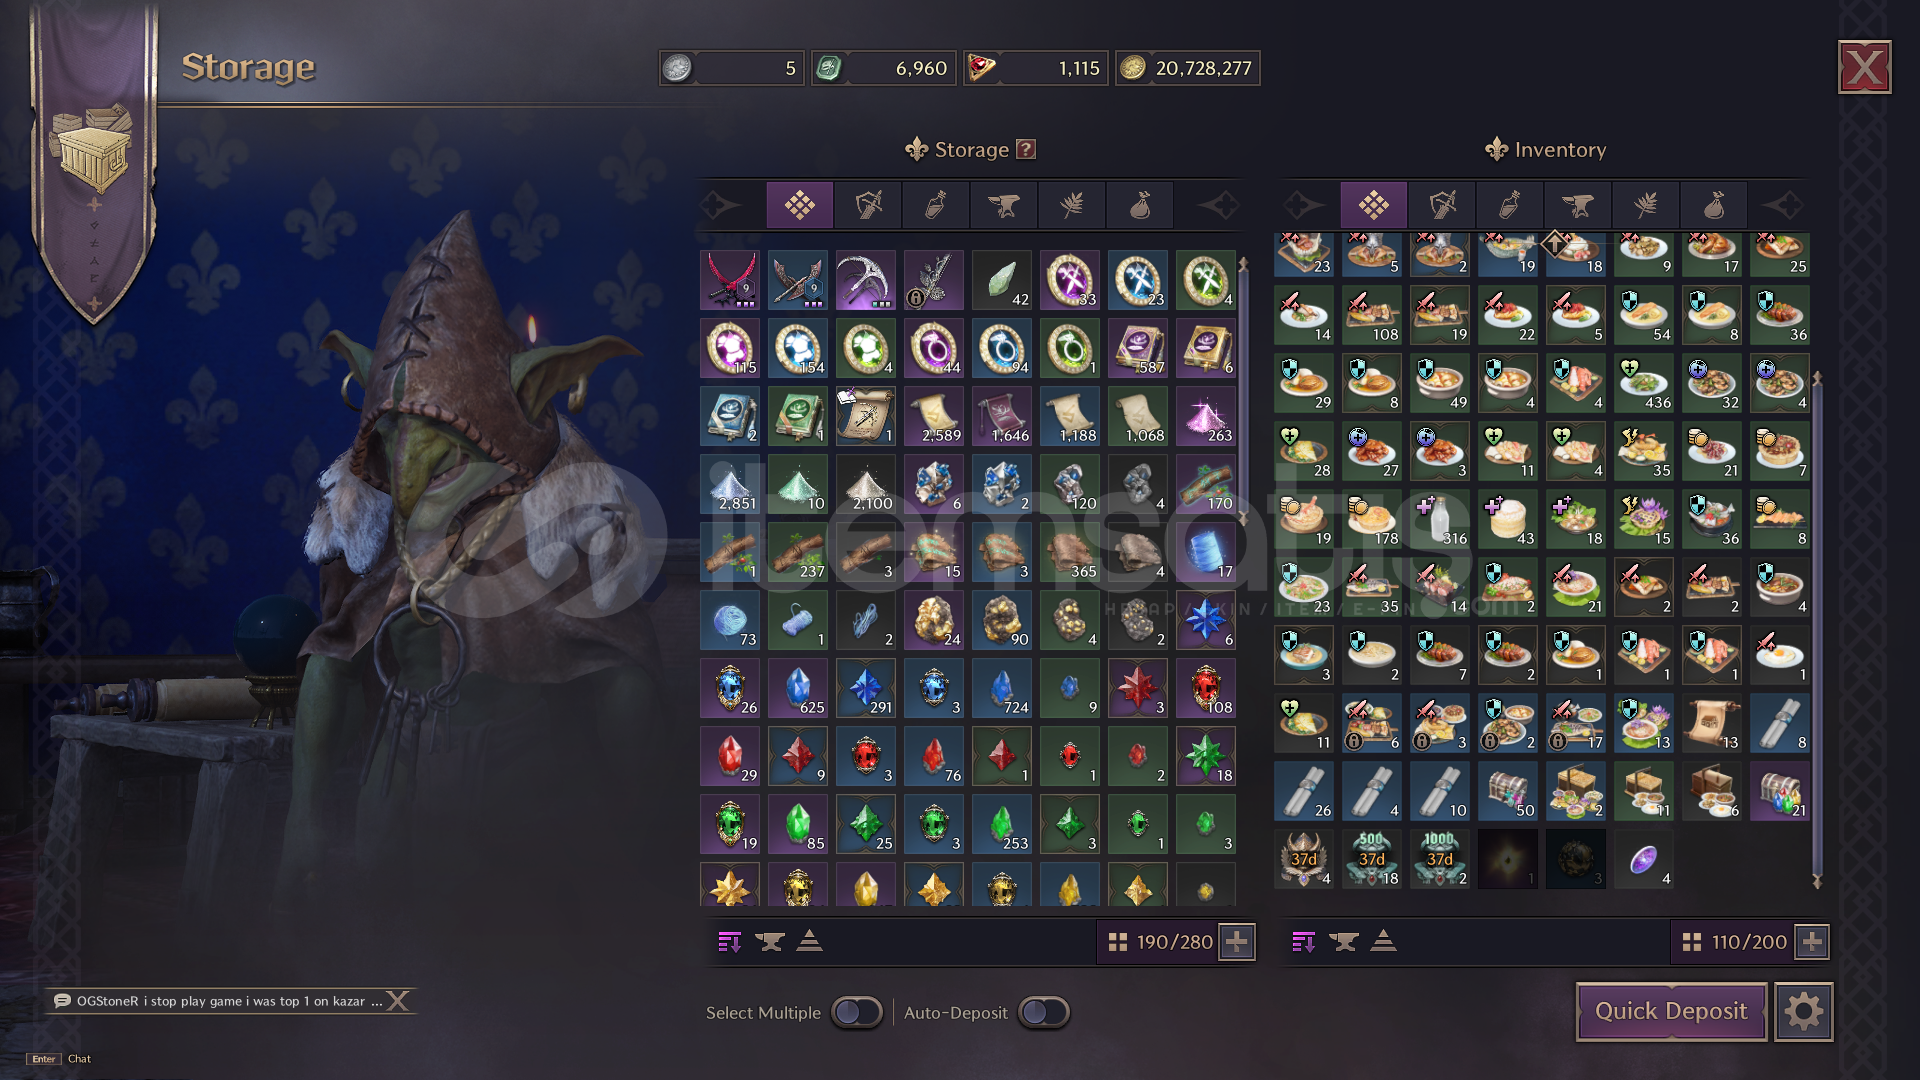Image resolution: width=1922 pixels, height=1080 pixels.
Task: Open Quick Deposit settings gear
Action: [1803, 1012]
